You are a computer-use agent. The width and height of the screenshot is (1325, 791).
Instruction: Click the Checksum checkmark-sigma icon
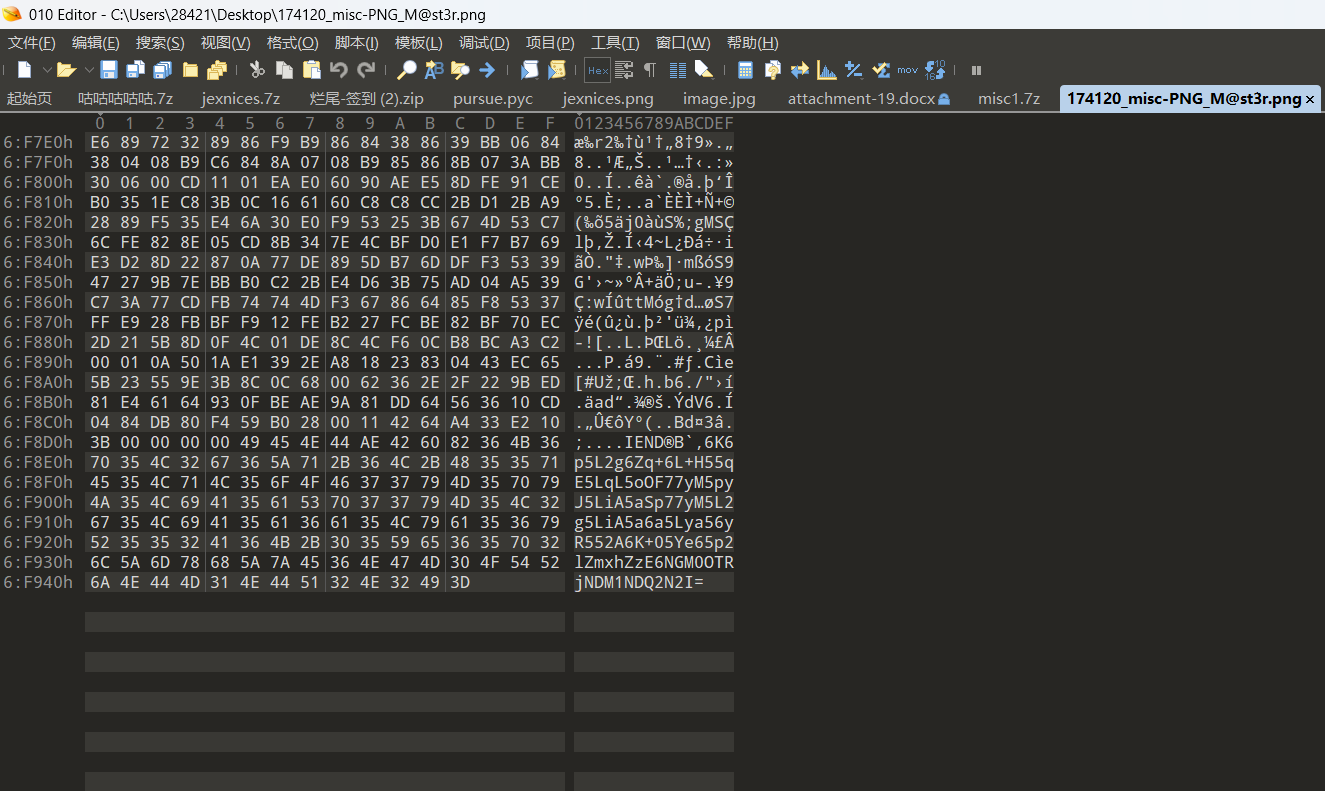pos(880,70)
